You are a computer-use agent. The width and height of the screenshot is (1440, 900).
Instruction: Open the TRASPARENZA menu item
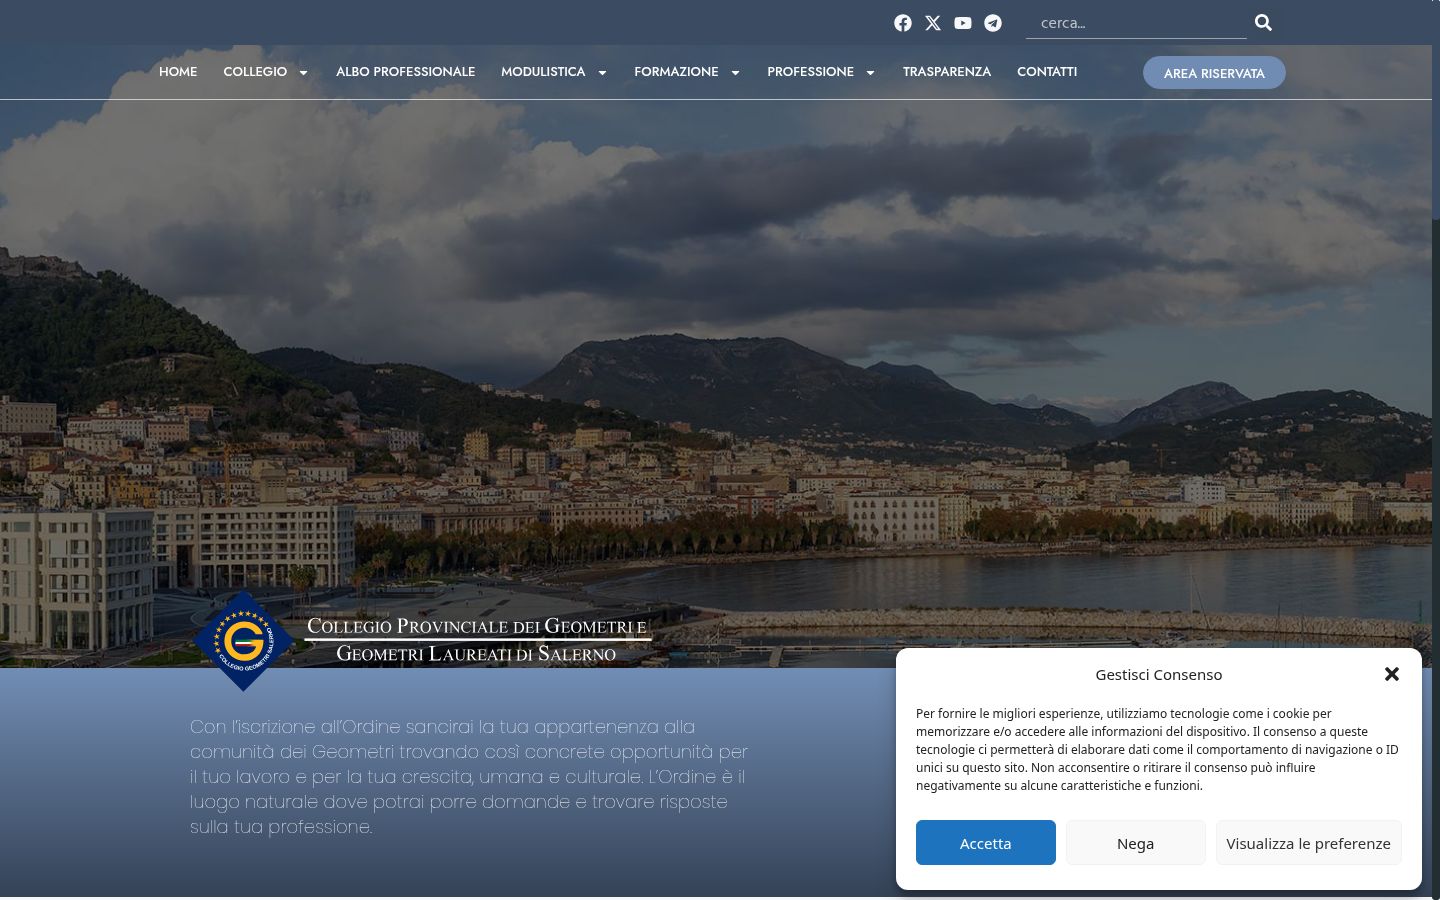coord(947,71)
